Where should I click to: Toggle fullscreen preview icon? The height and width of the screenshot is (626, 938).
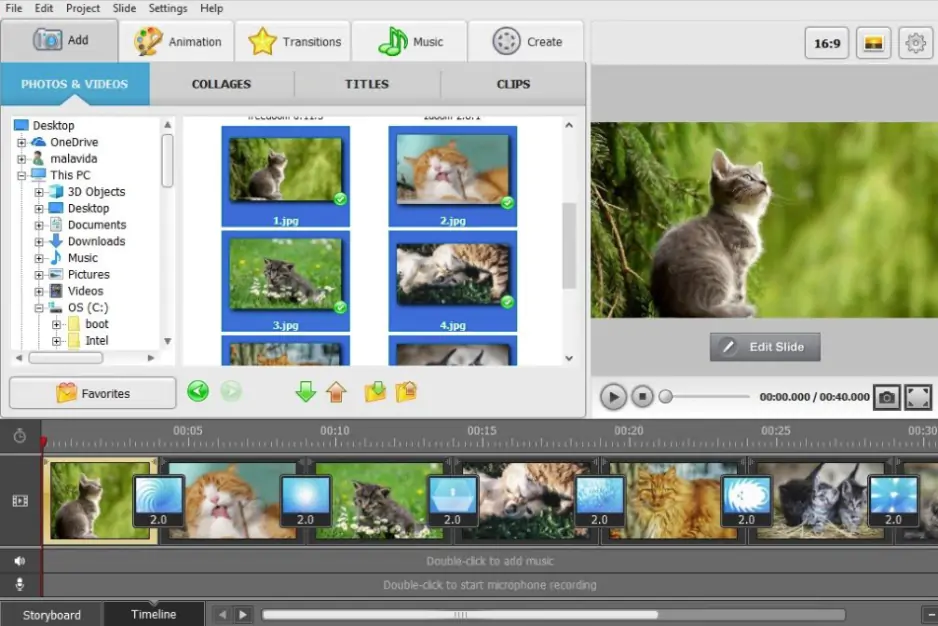coord(918,397)
